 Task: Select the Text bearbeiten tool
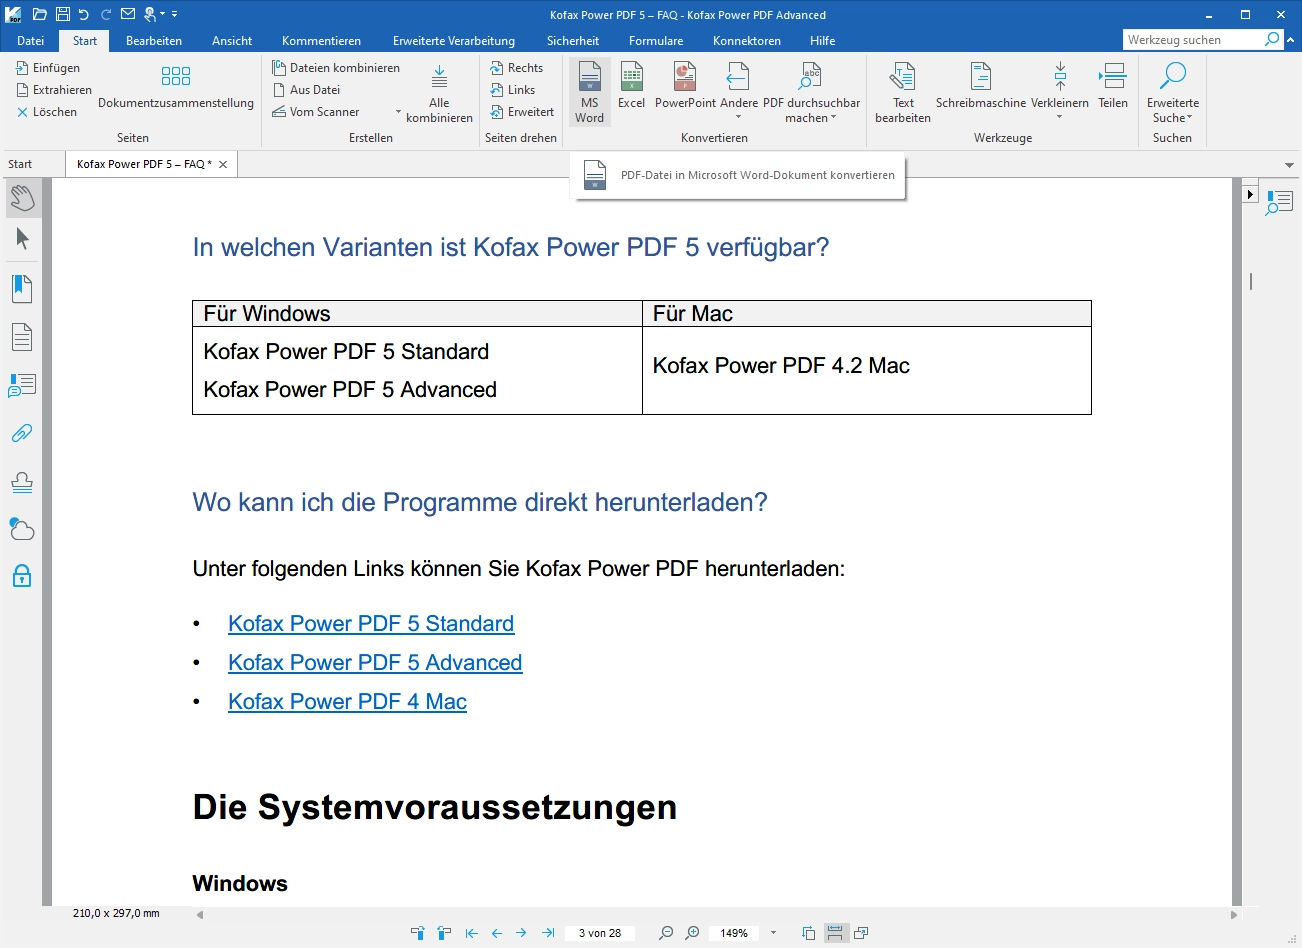903,92
